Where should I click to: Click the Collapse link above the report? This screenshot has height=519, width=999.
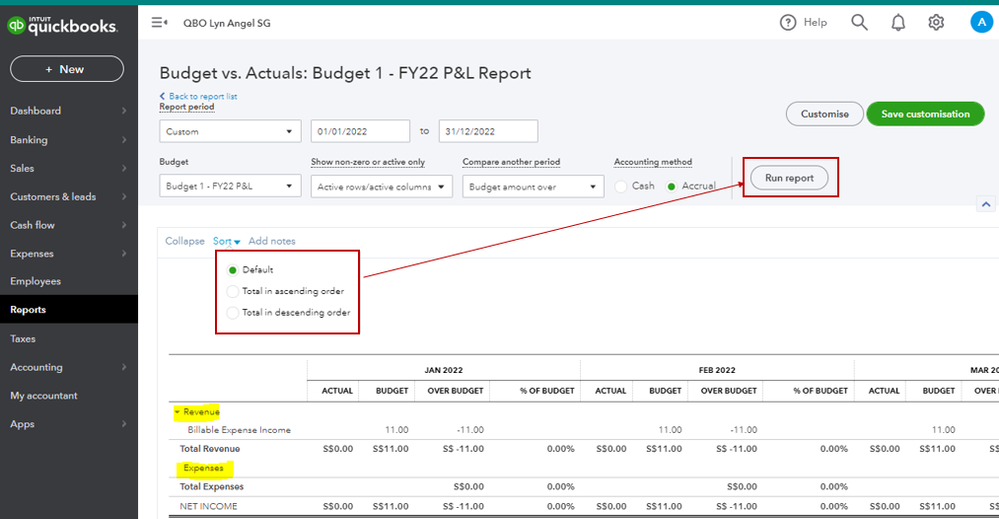click(185, 241)
